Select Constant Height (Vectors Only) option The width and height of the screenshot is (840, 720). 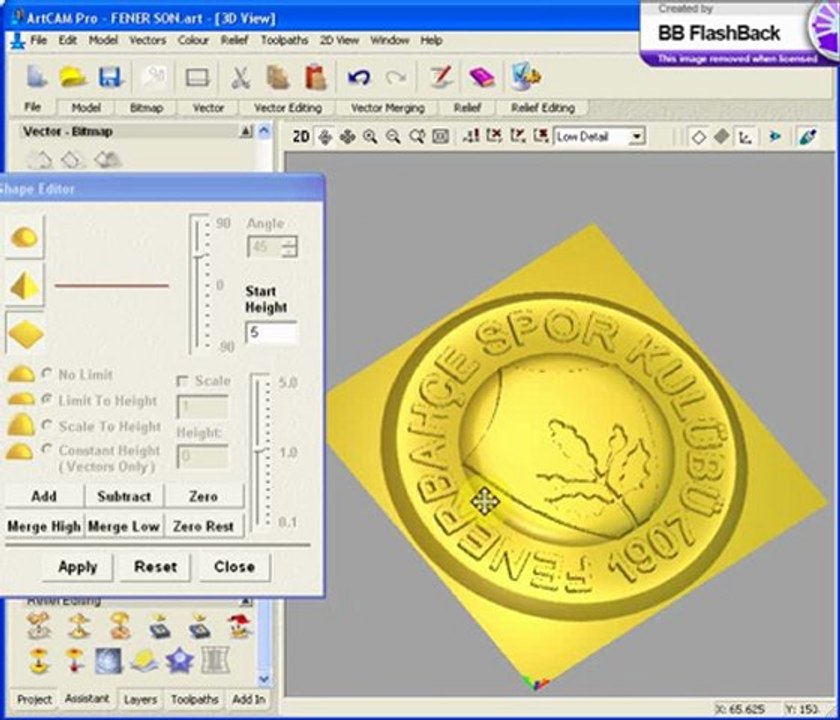point(47,449)
